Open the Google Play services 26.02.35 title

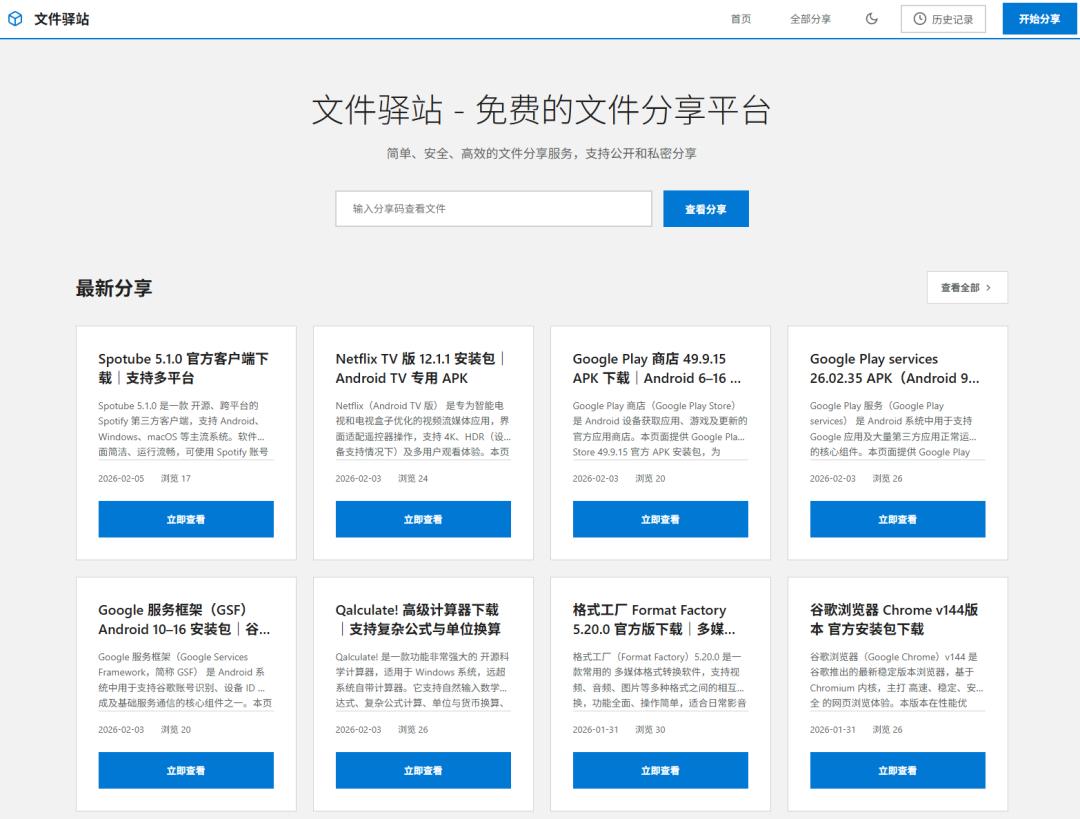[x=894, y=368]
